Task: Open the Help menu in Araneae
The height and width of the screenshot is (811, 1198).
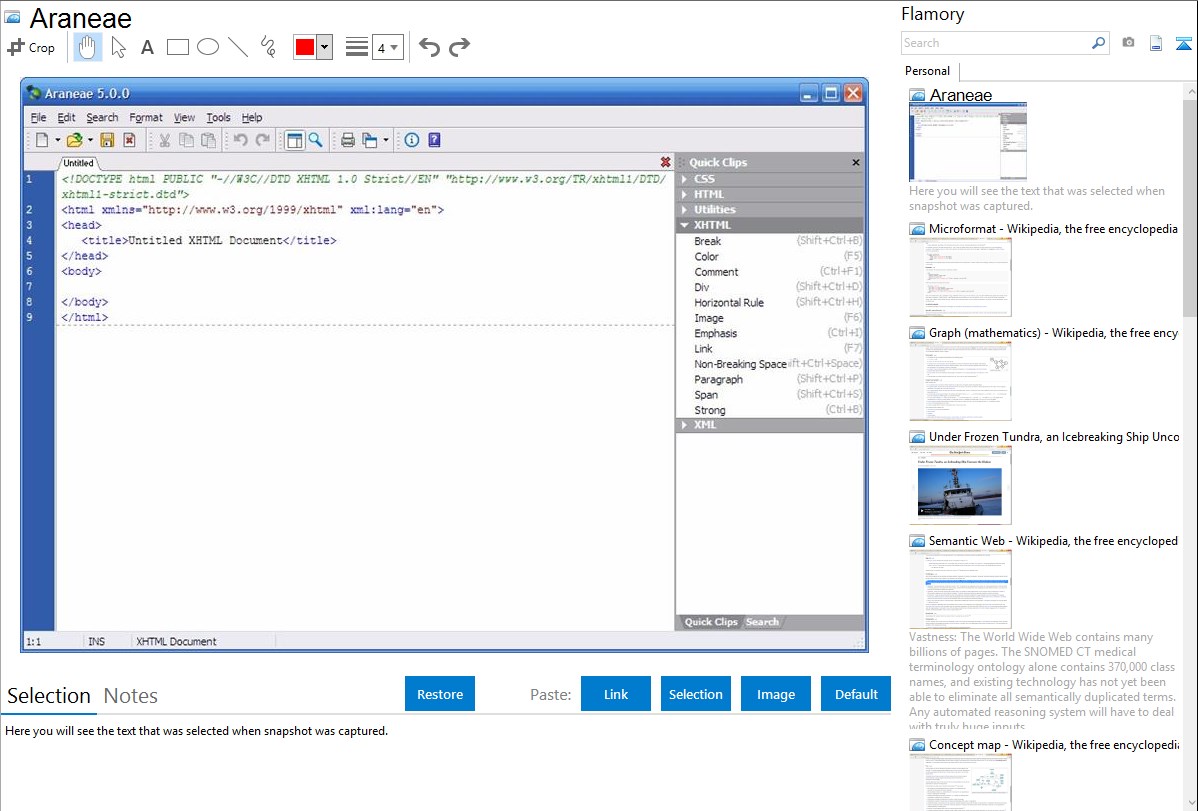Action: [252, 118]
